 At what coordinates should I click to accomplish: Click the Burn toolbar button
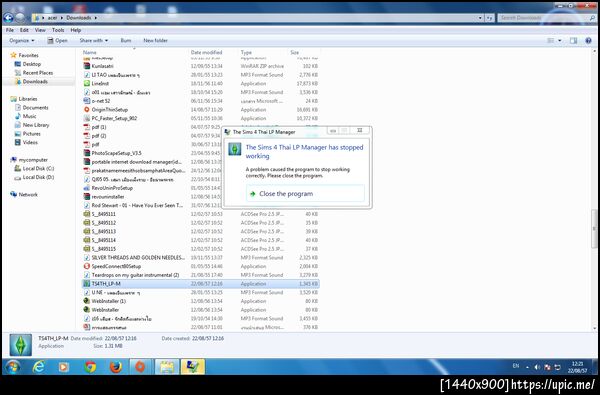(x=126, y=40)
